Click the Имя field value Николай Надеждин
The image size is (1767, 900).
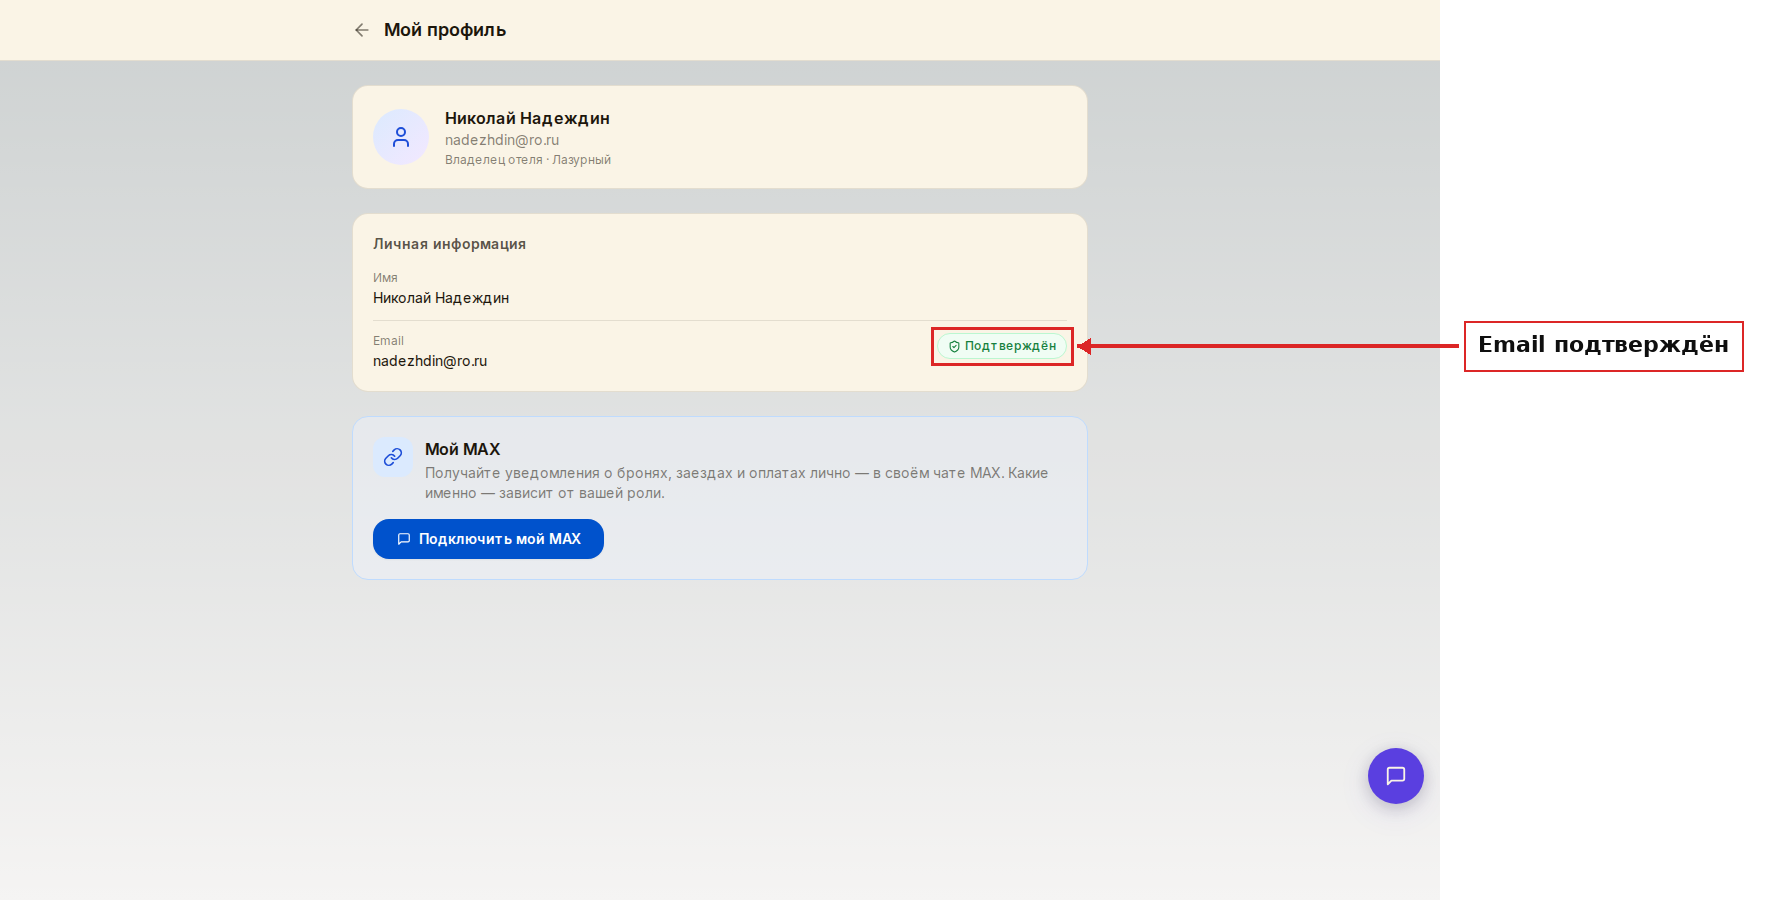[x=441, y=298]
